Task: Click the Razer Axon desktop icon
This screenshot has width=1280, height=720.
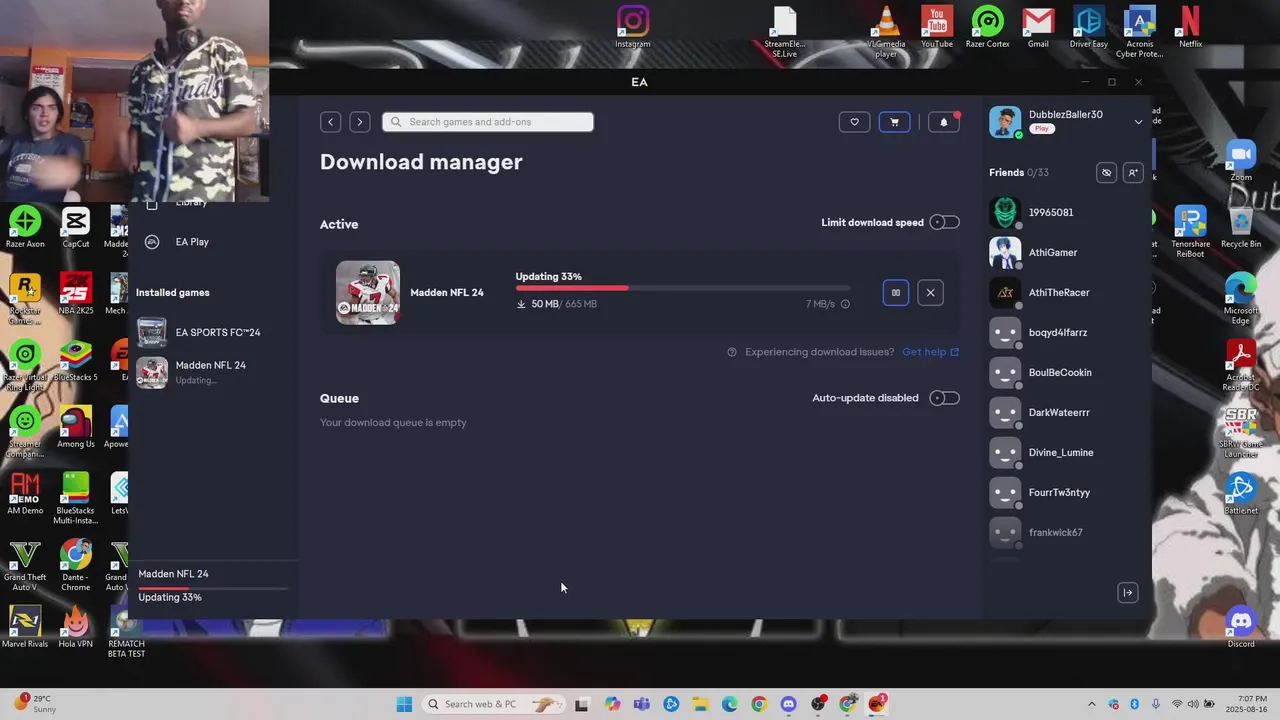Action: tap(25, 227)
